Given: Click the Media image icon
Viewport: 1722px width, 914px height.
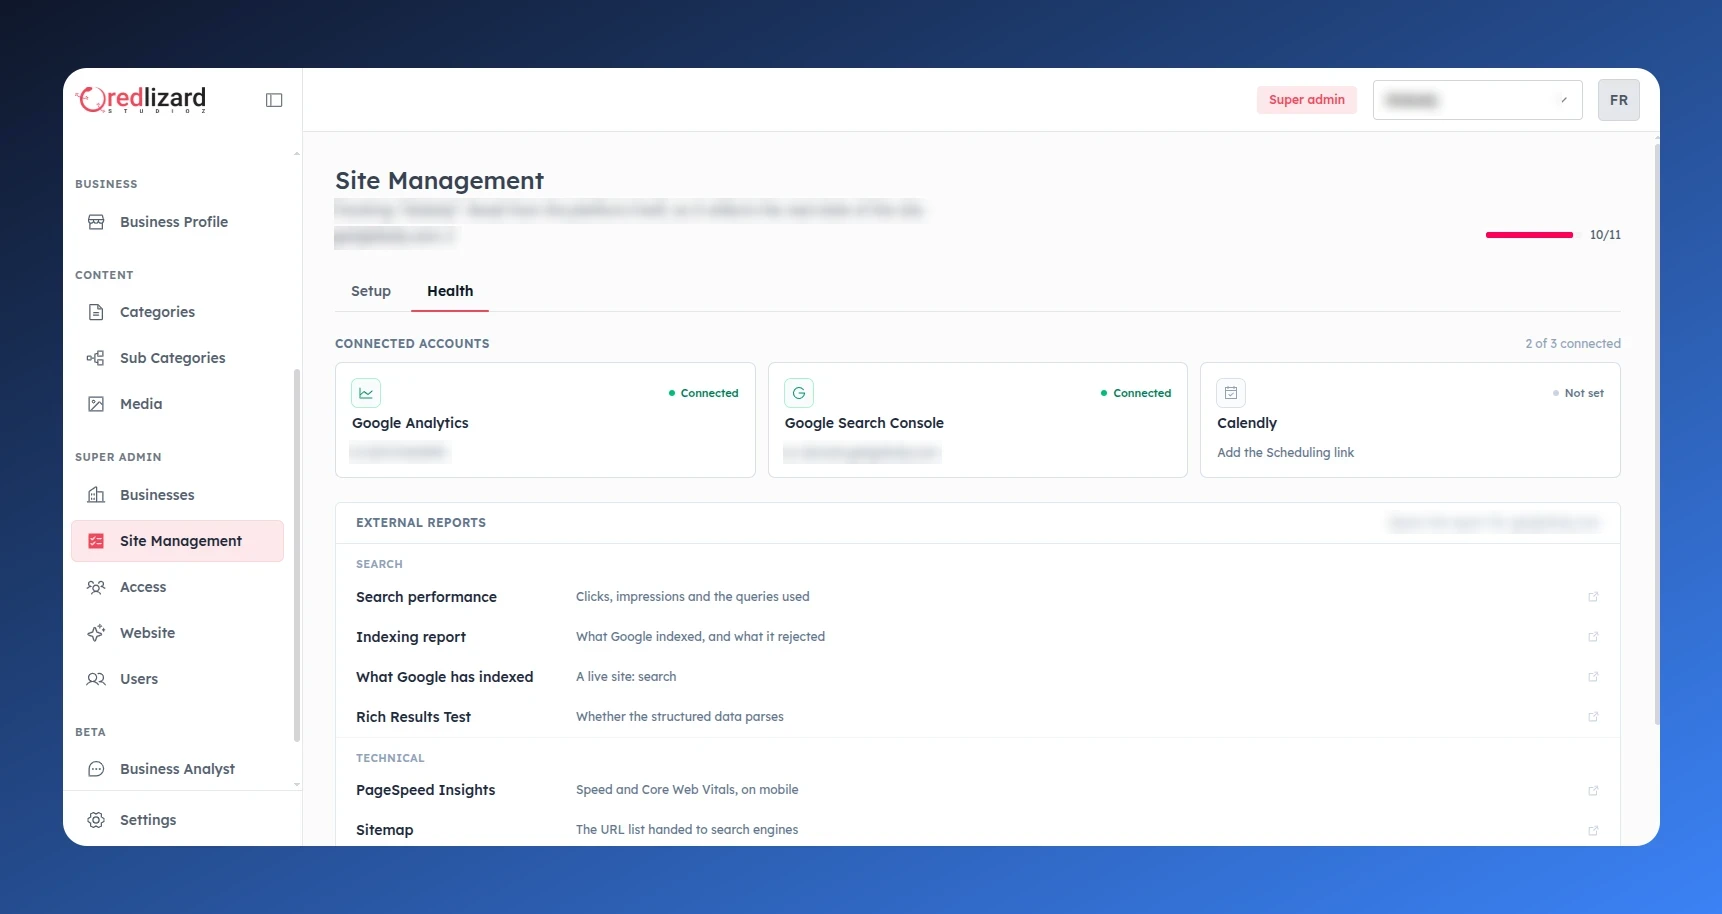Looking at the screenshot, I should coord(96,404).
